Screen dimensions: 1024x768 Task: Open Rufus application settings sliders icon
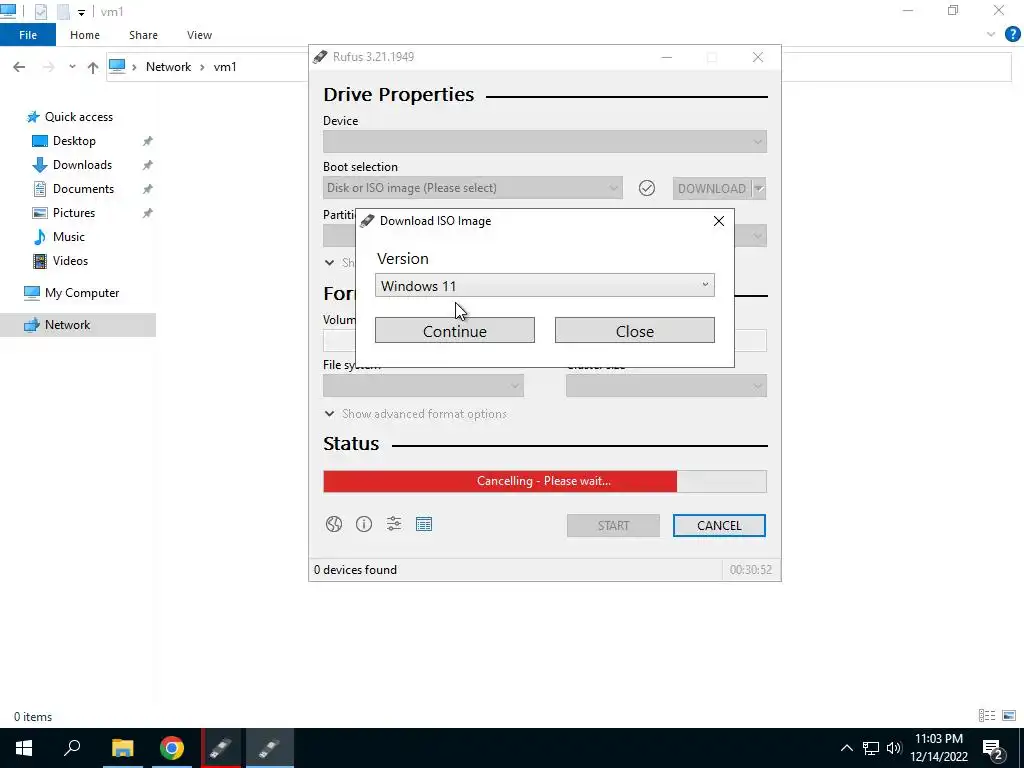click(394, 524)
